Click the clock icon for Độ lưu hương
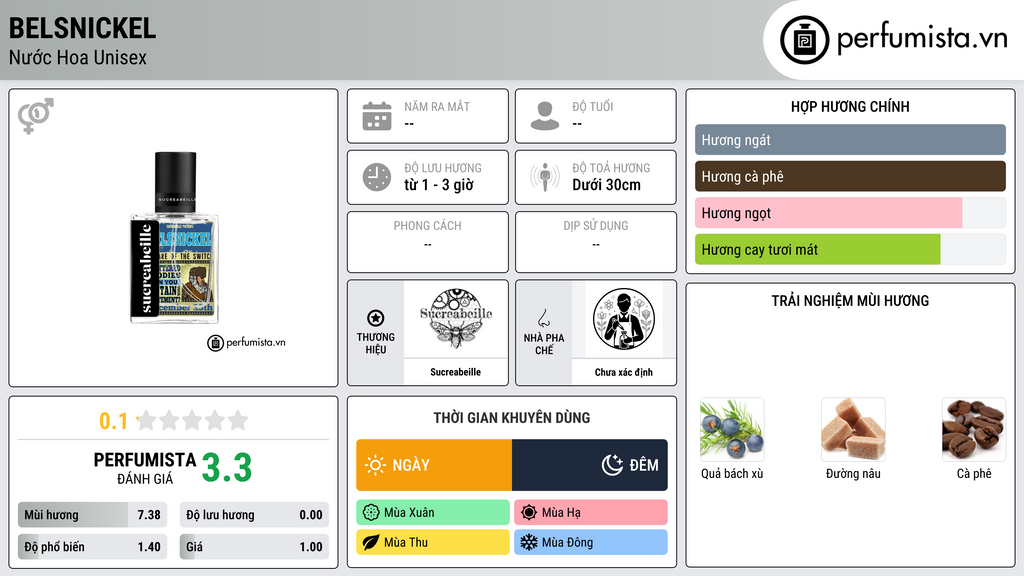The width and height of the screenshot is (1024, 576). click(x=377, y=177)
